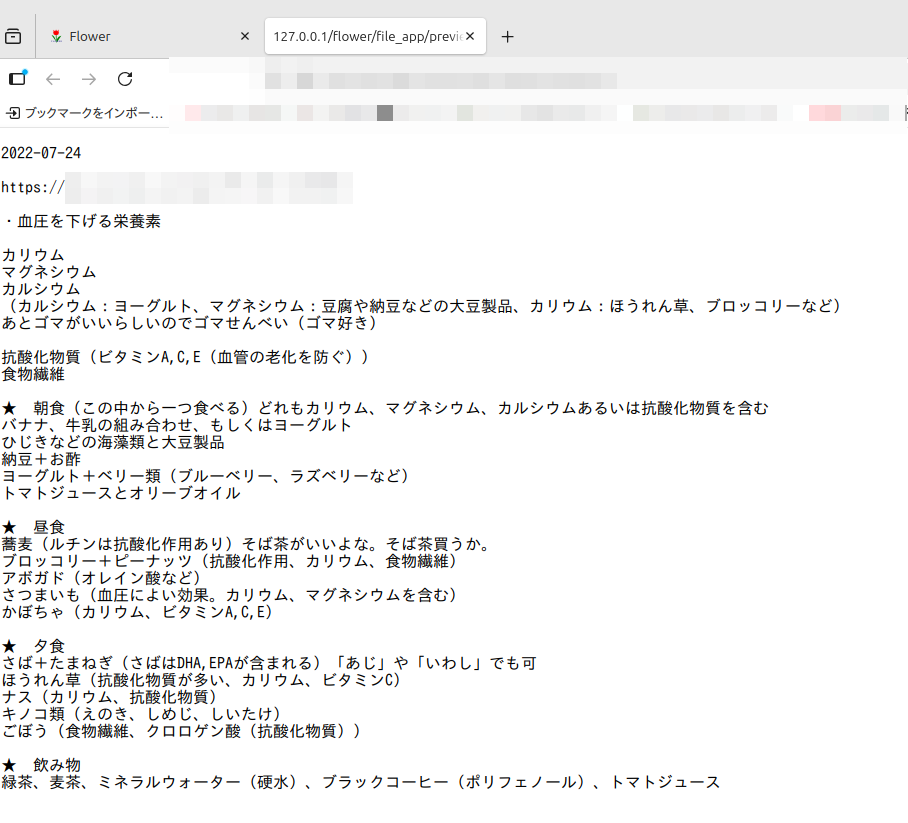Select the 127.0.0.1/flower/file_app preview tab

coord(365,37)
